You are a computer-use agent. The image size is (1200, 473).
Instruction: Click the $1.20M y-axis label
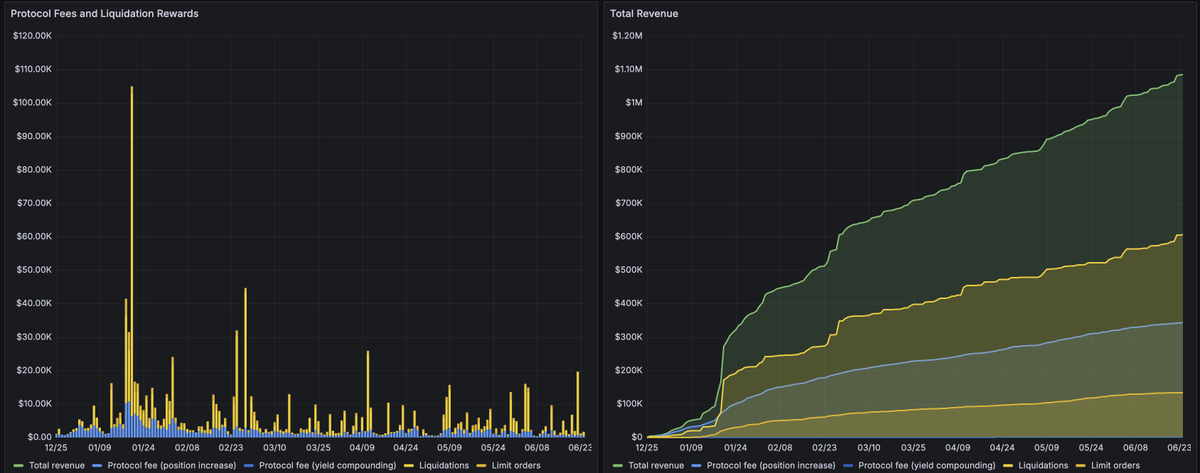628,36
